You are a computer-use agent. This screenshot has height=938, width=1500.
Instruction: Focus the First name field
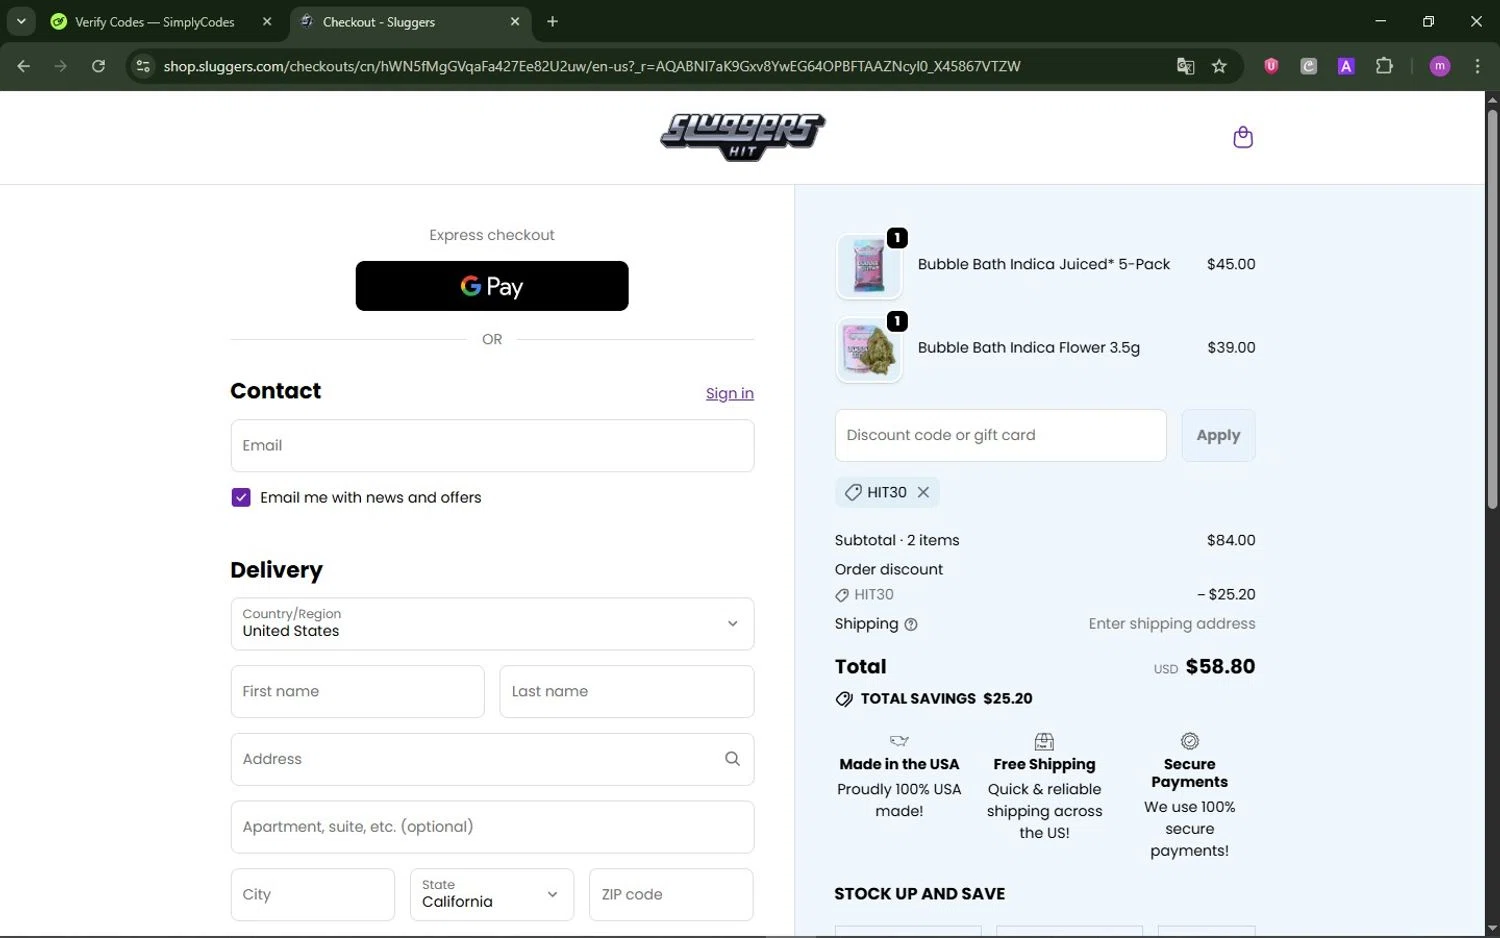(357, 691)
